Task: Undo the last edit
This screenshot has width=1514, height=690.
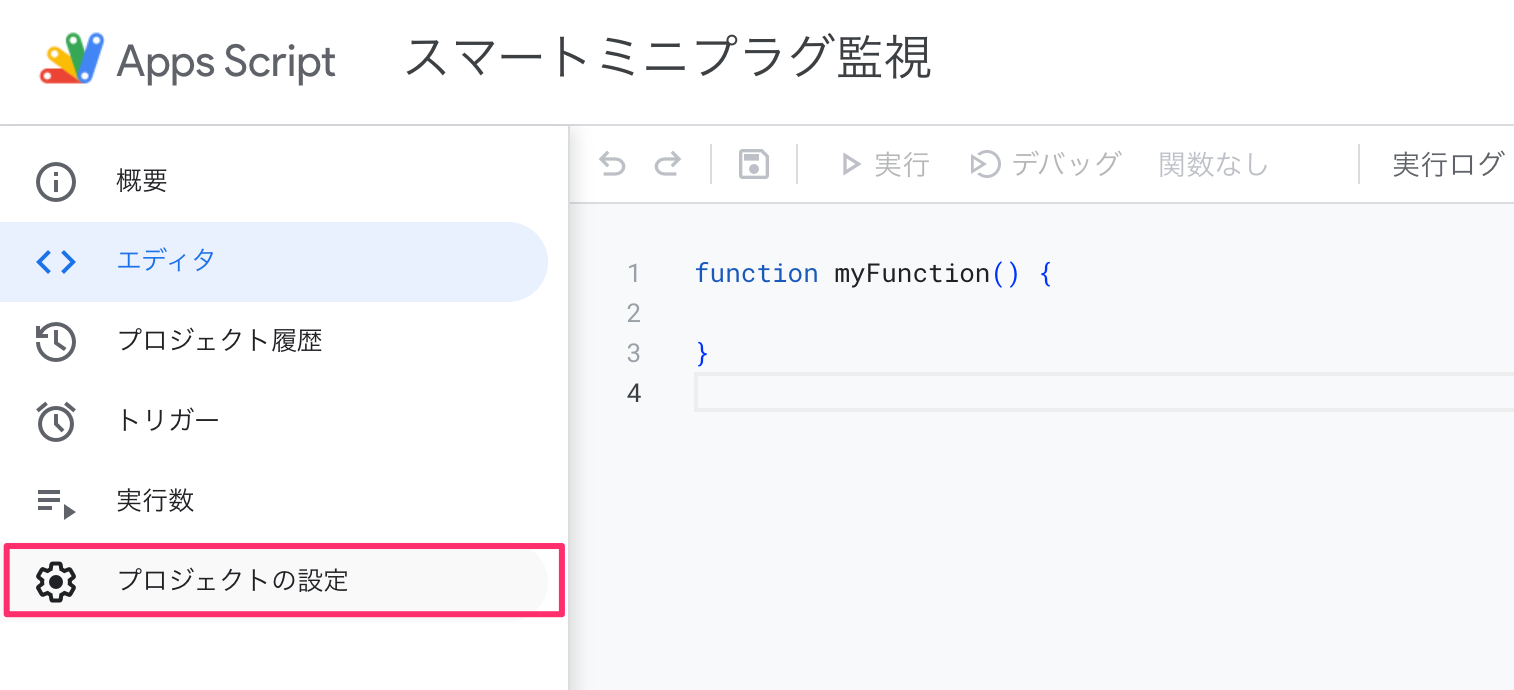Action: [612, 163]
